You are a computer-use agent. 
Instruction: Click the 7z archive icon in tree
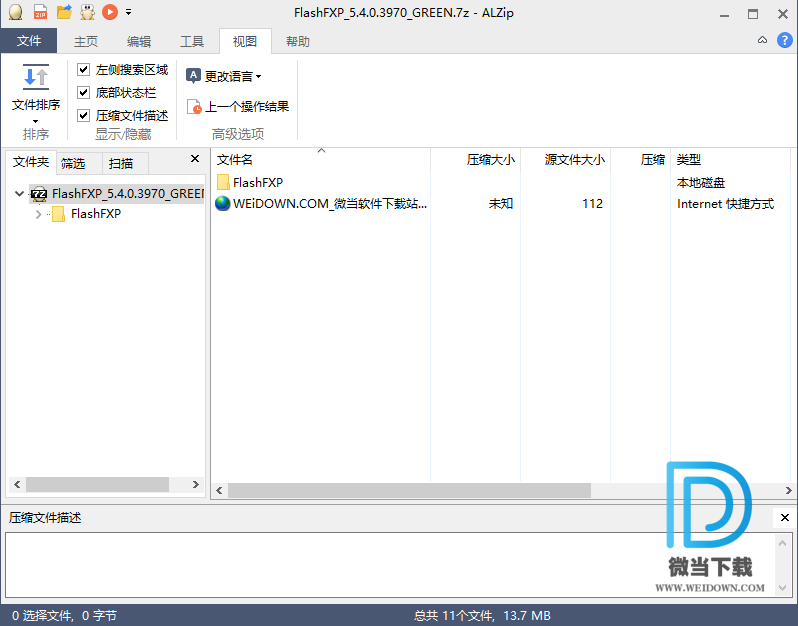[x=39, y=194]
